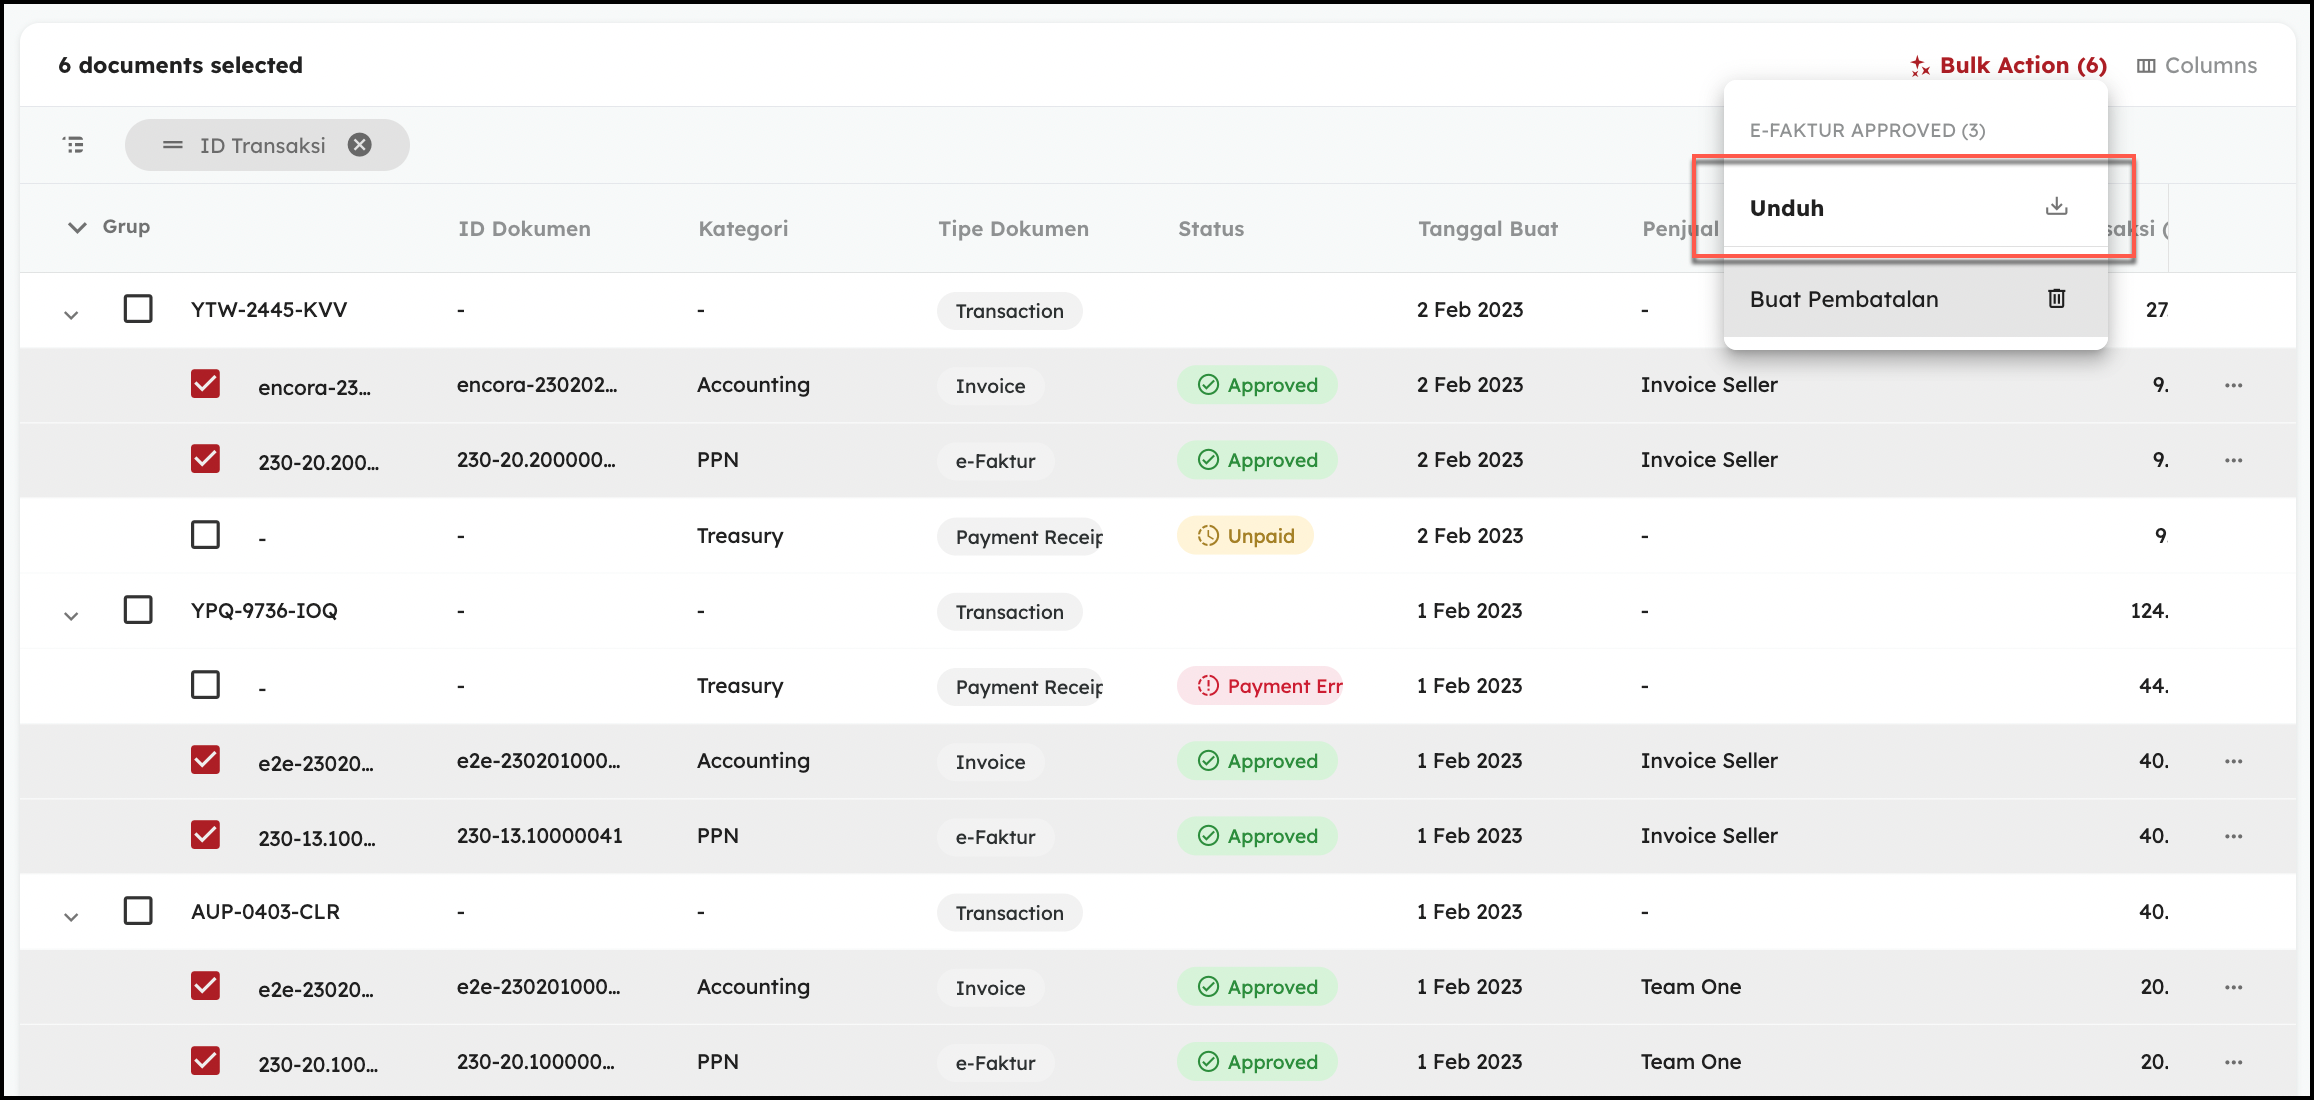Click the trash icon beside Buat Pembatalan

[2056, 299]
